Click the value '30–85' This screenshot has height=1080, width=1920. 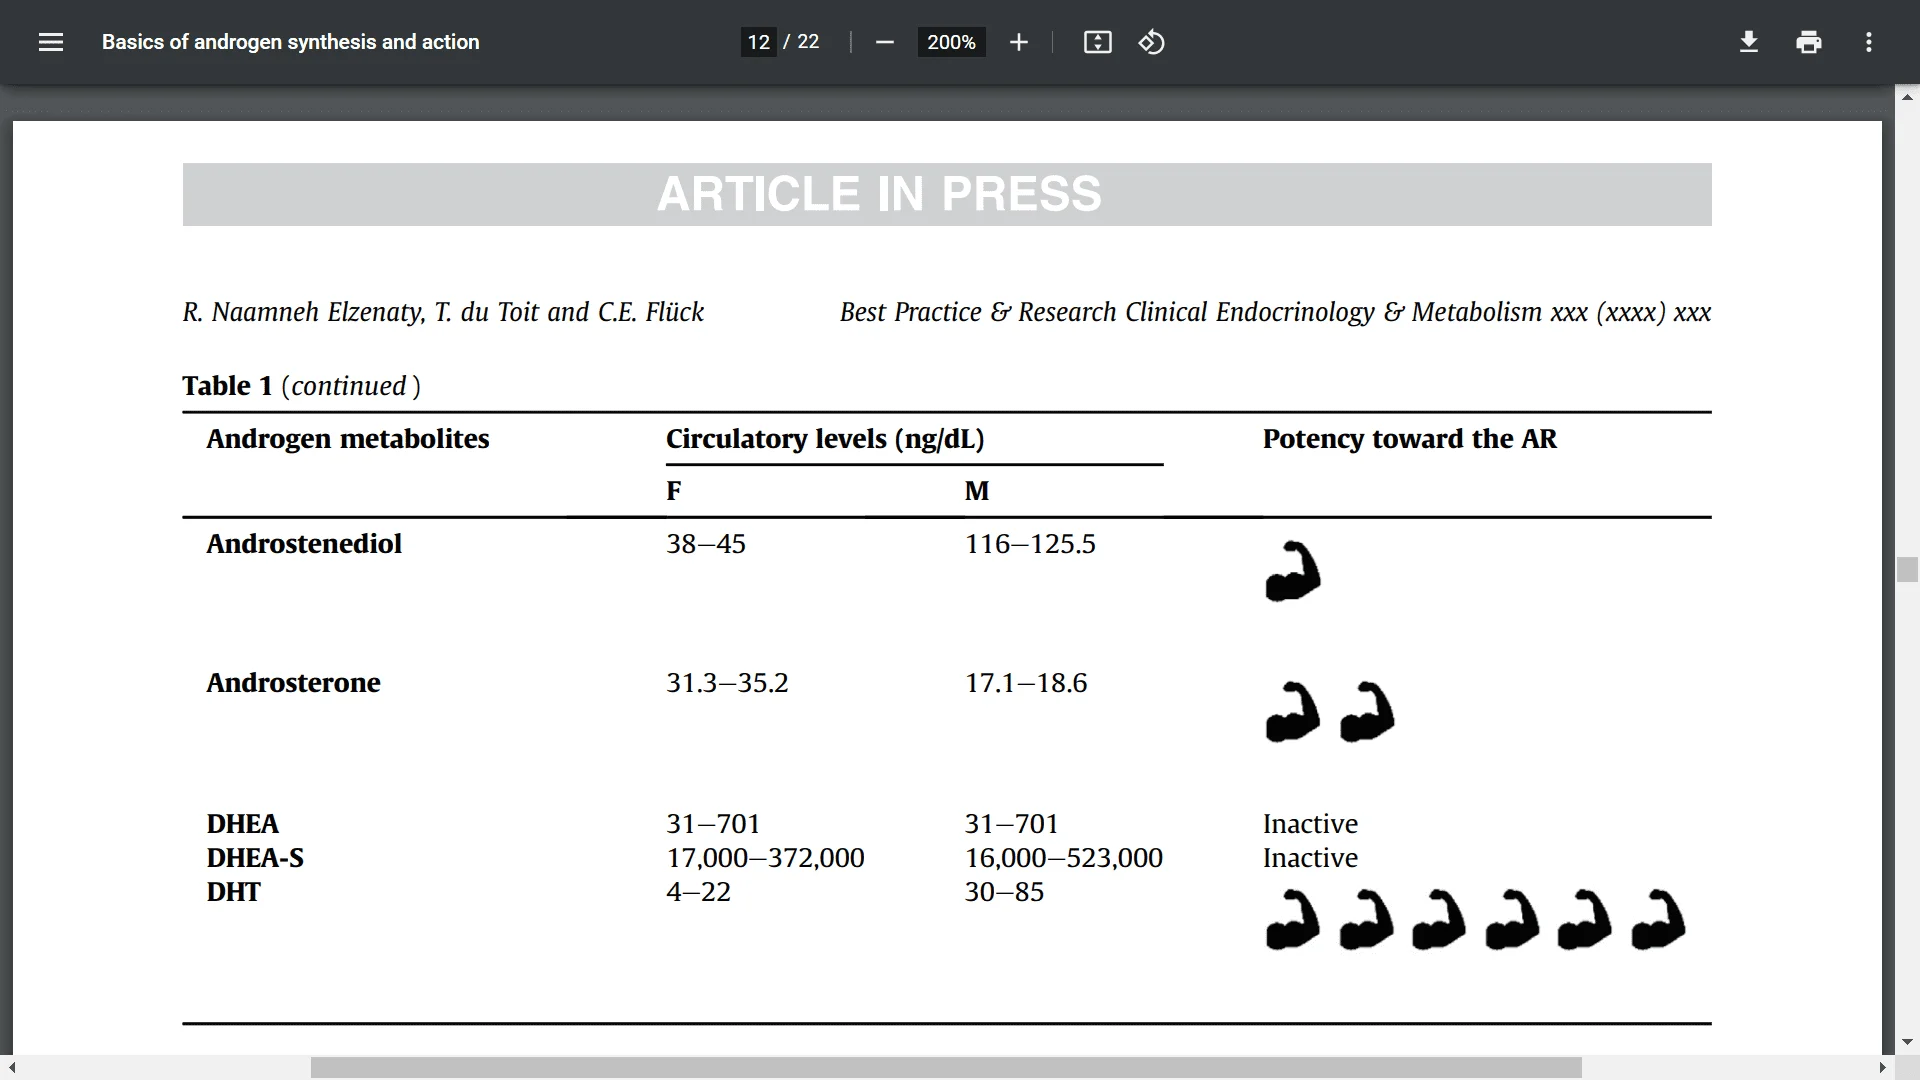(x=1004, y=892)
